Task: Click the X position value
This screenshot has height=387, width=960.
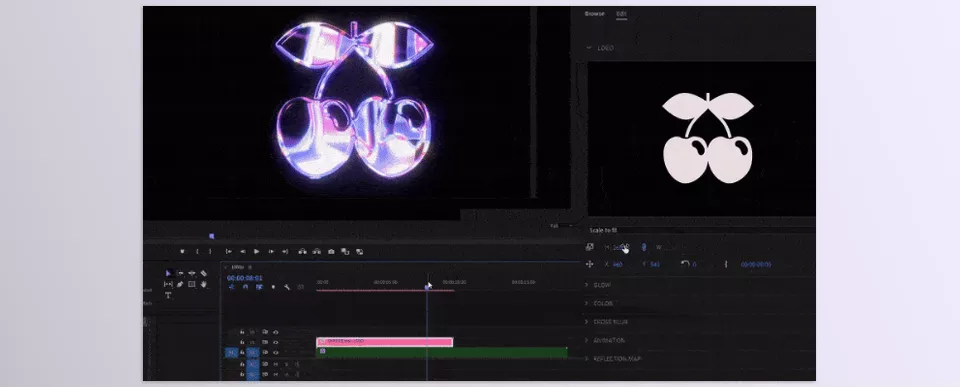Action: (x=618, y=264)
